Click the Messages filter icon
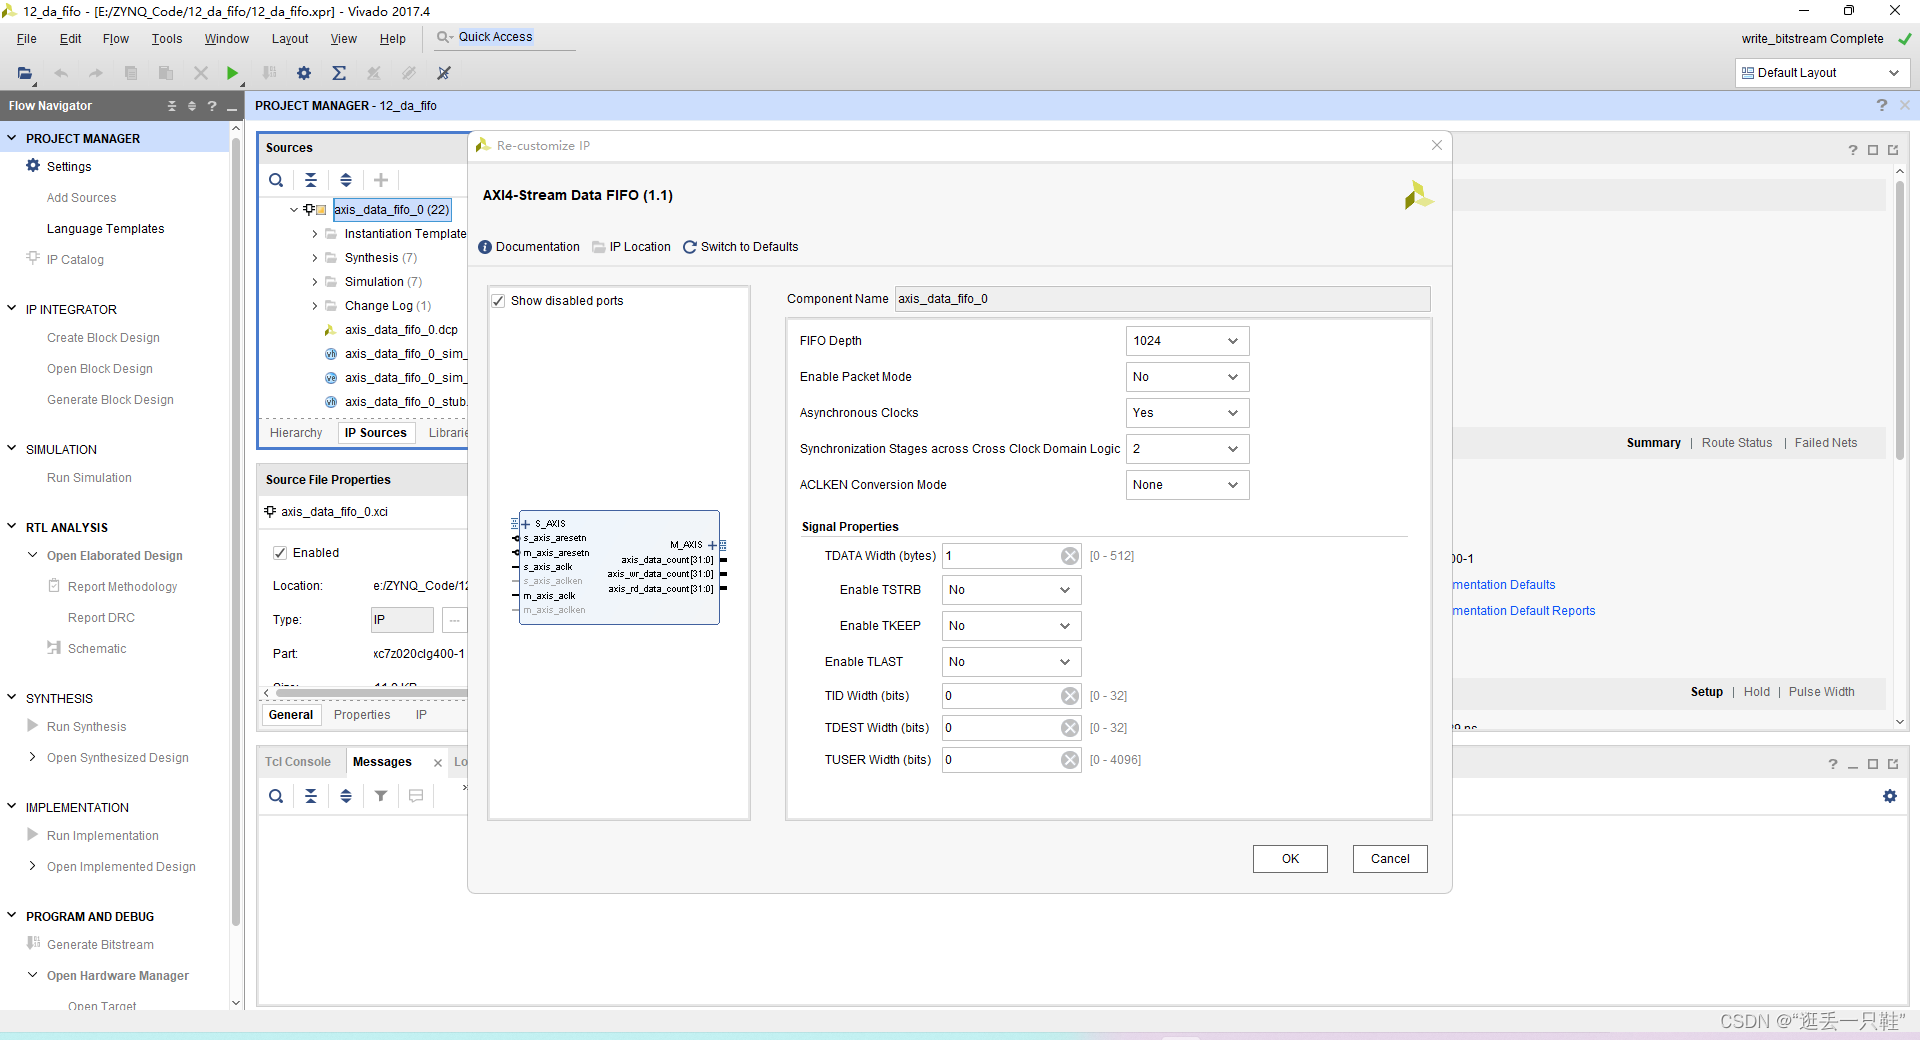Viewport: 1920px width, 1040px height. coord(381,796)
